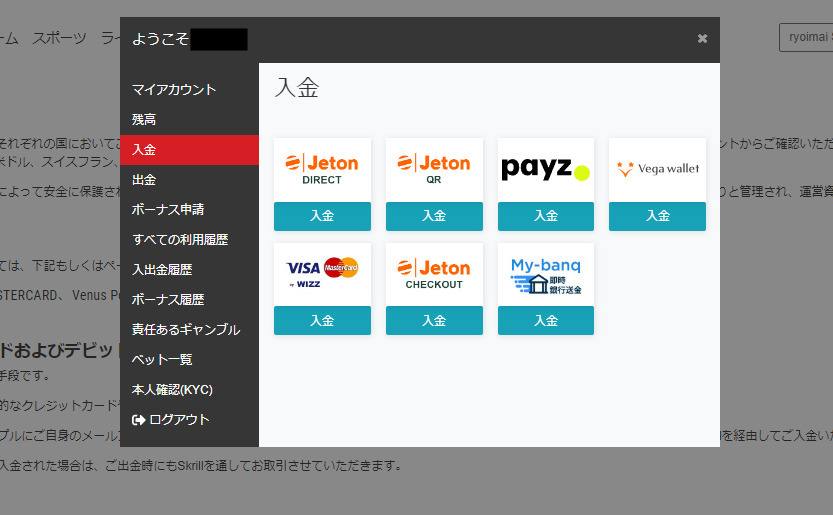The height and width of the screenshot is (515, 833).
Task: Click the ようこそ welcome header text
Action: click(x=160, y=39)
